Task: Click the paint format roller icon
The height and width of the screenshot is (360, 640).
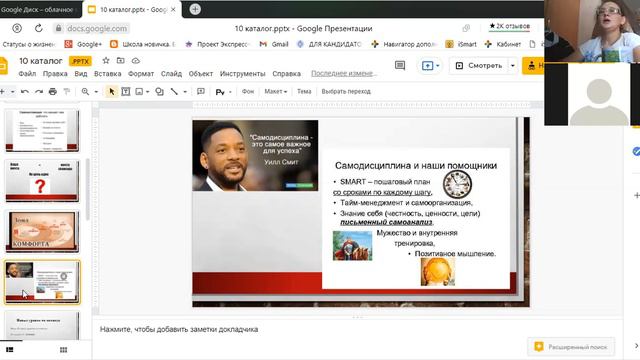Action: (x=67, y=91)
